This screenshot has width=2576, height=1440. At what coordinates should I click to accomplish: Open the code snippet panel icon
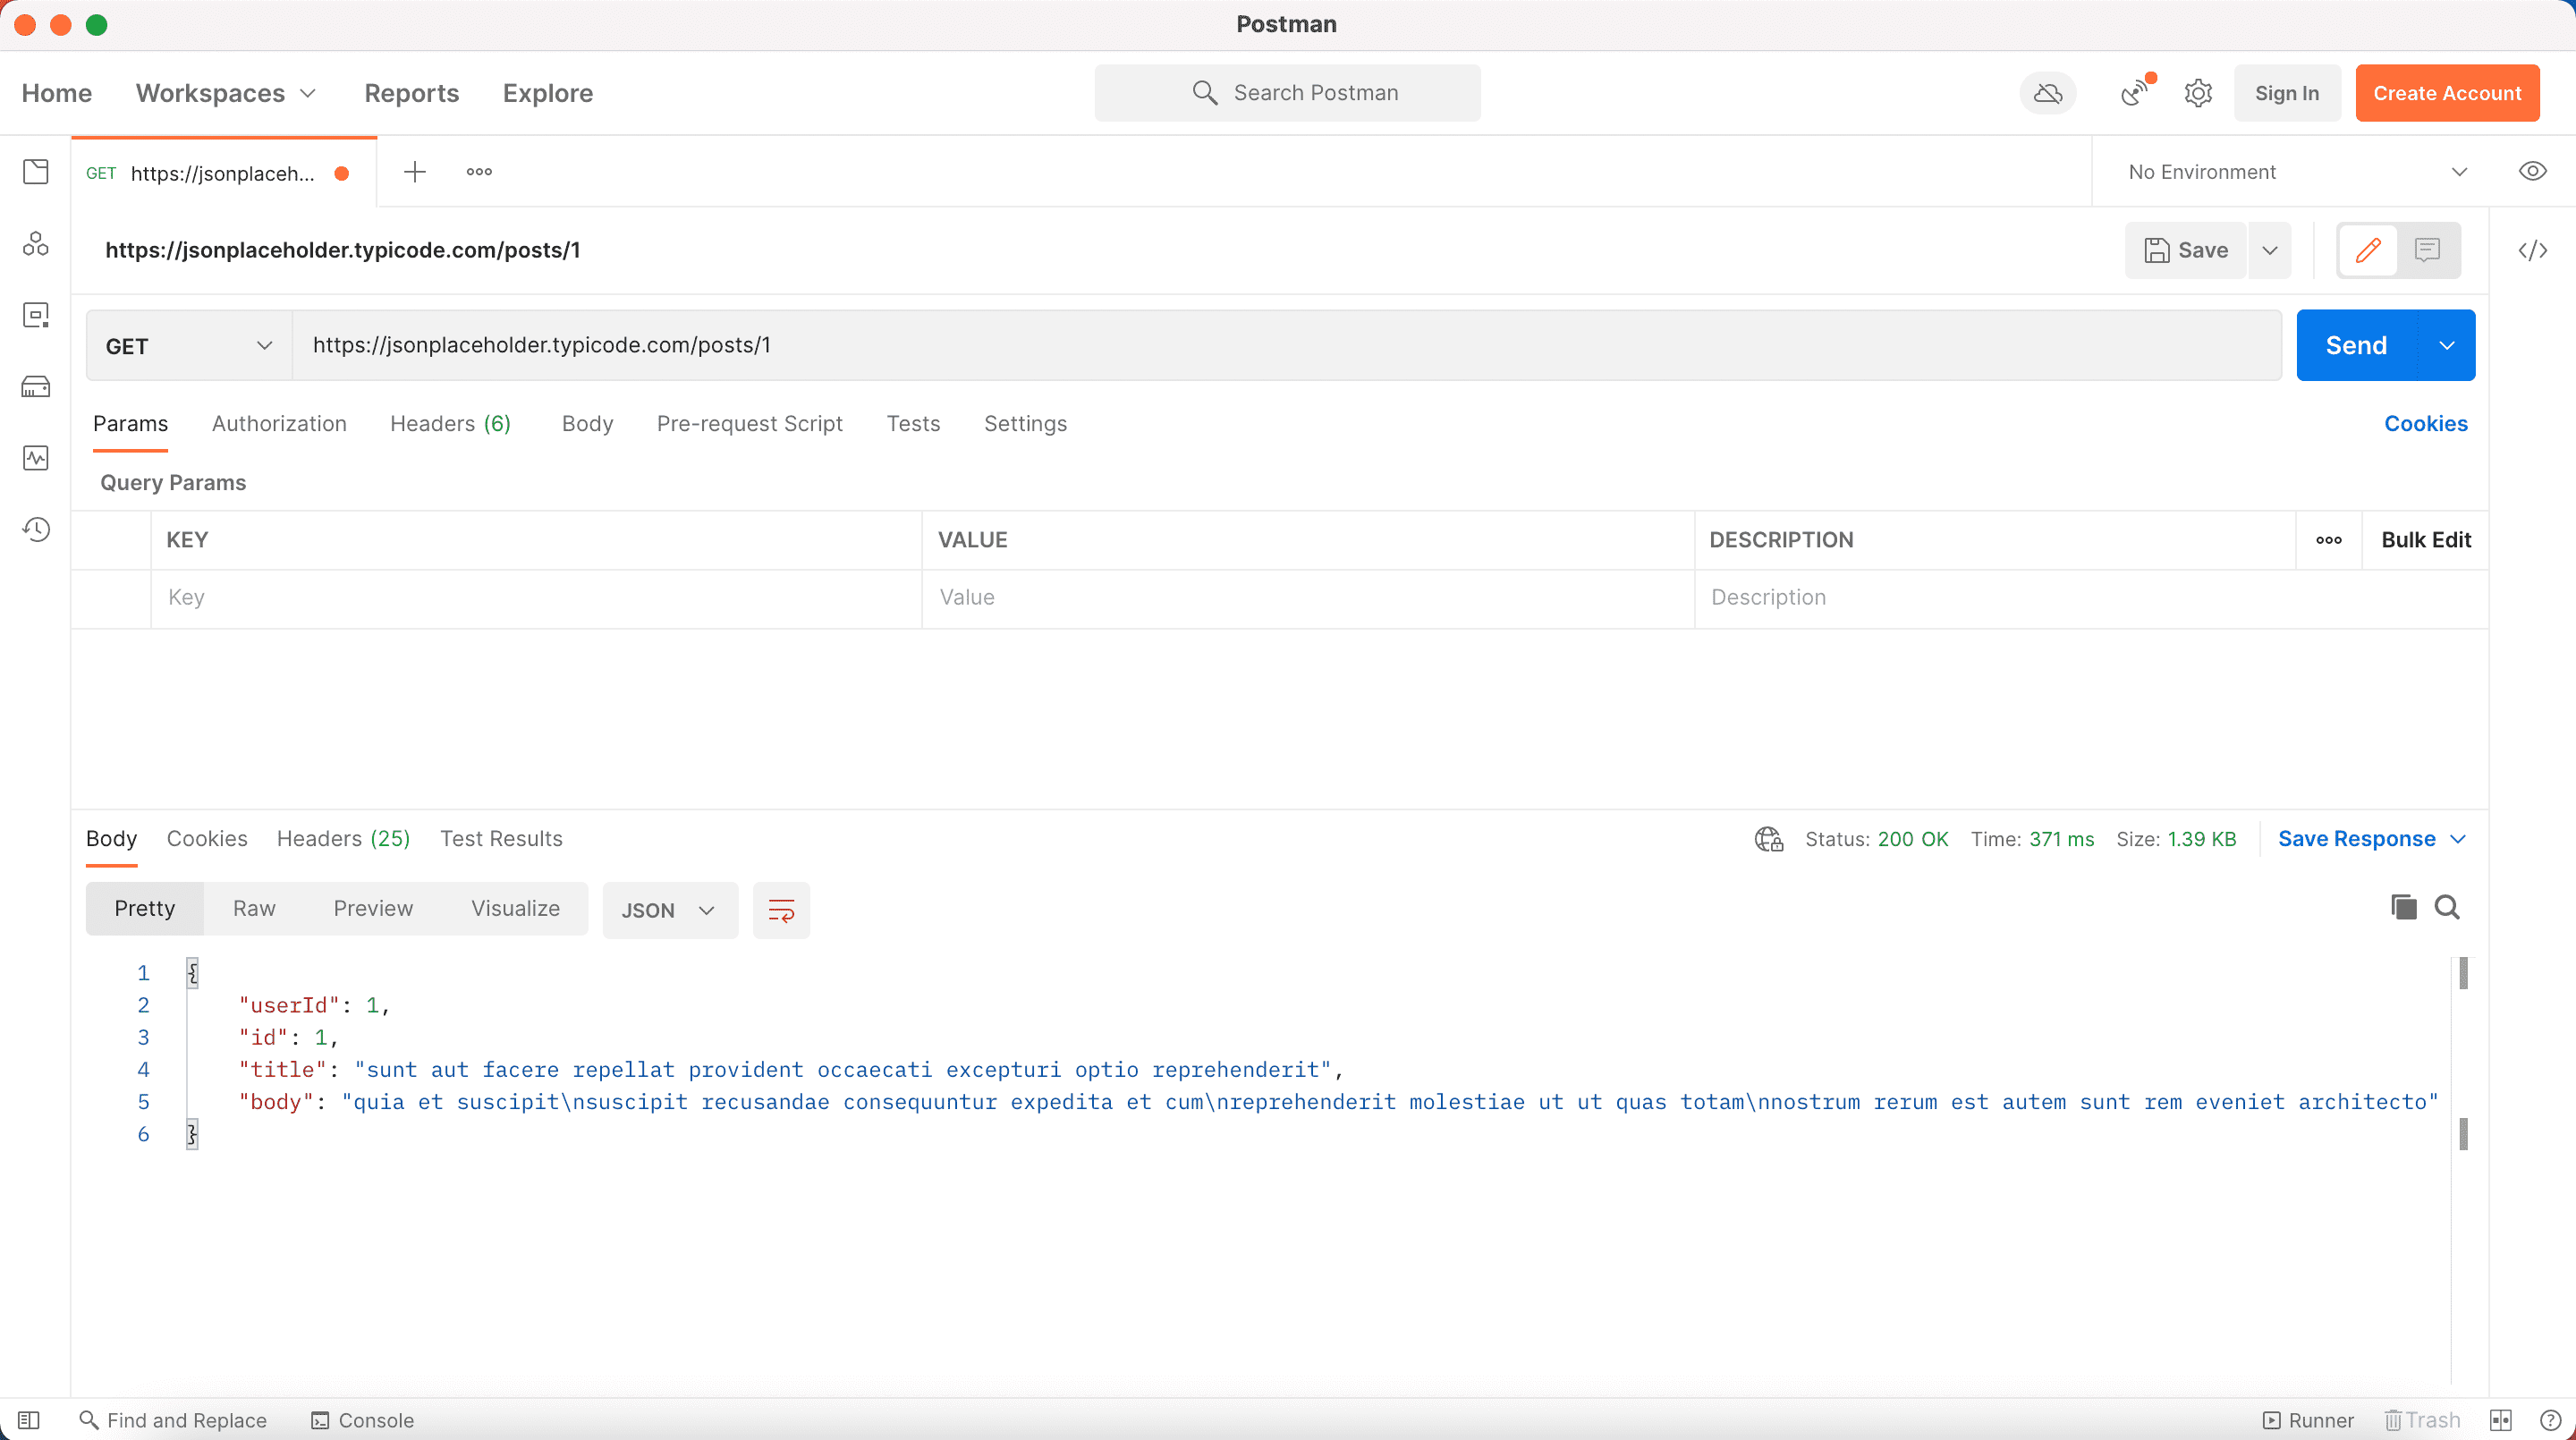[x=2532, y=250]
